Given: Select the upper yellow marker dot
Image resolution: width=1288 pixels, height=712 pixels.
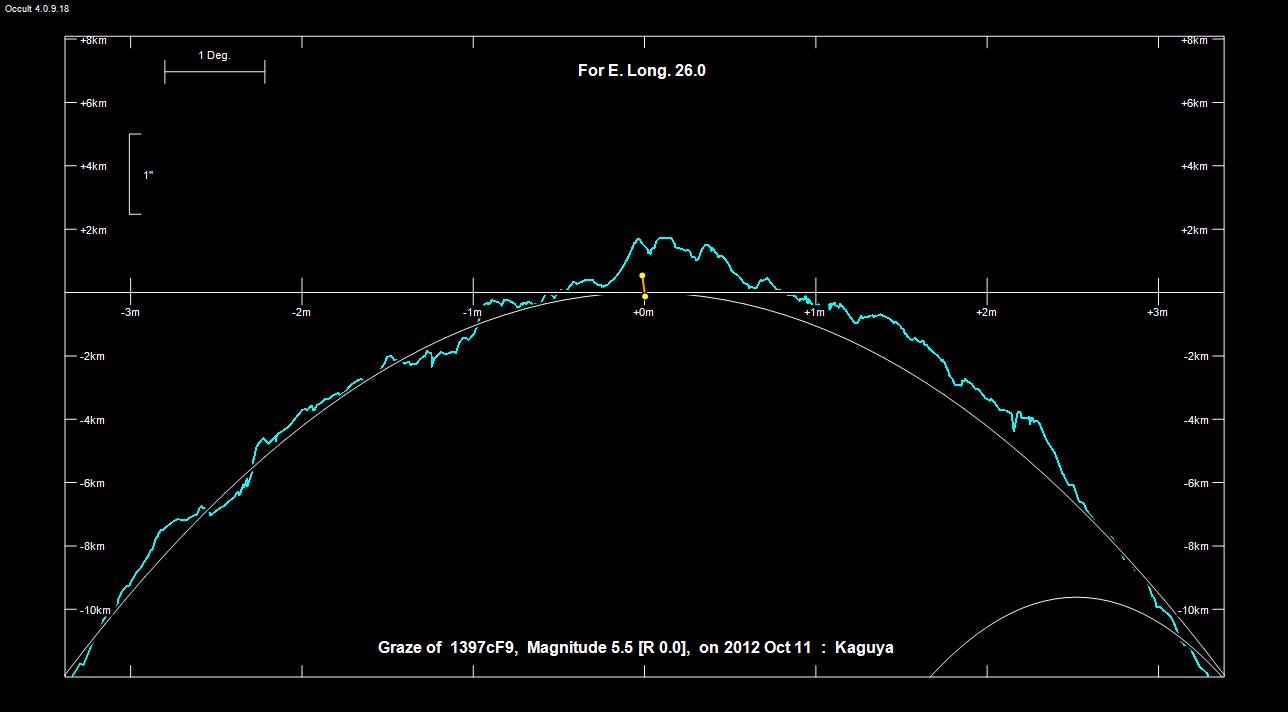Looking at the screenshot, I should (x=642, y=275).
